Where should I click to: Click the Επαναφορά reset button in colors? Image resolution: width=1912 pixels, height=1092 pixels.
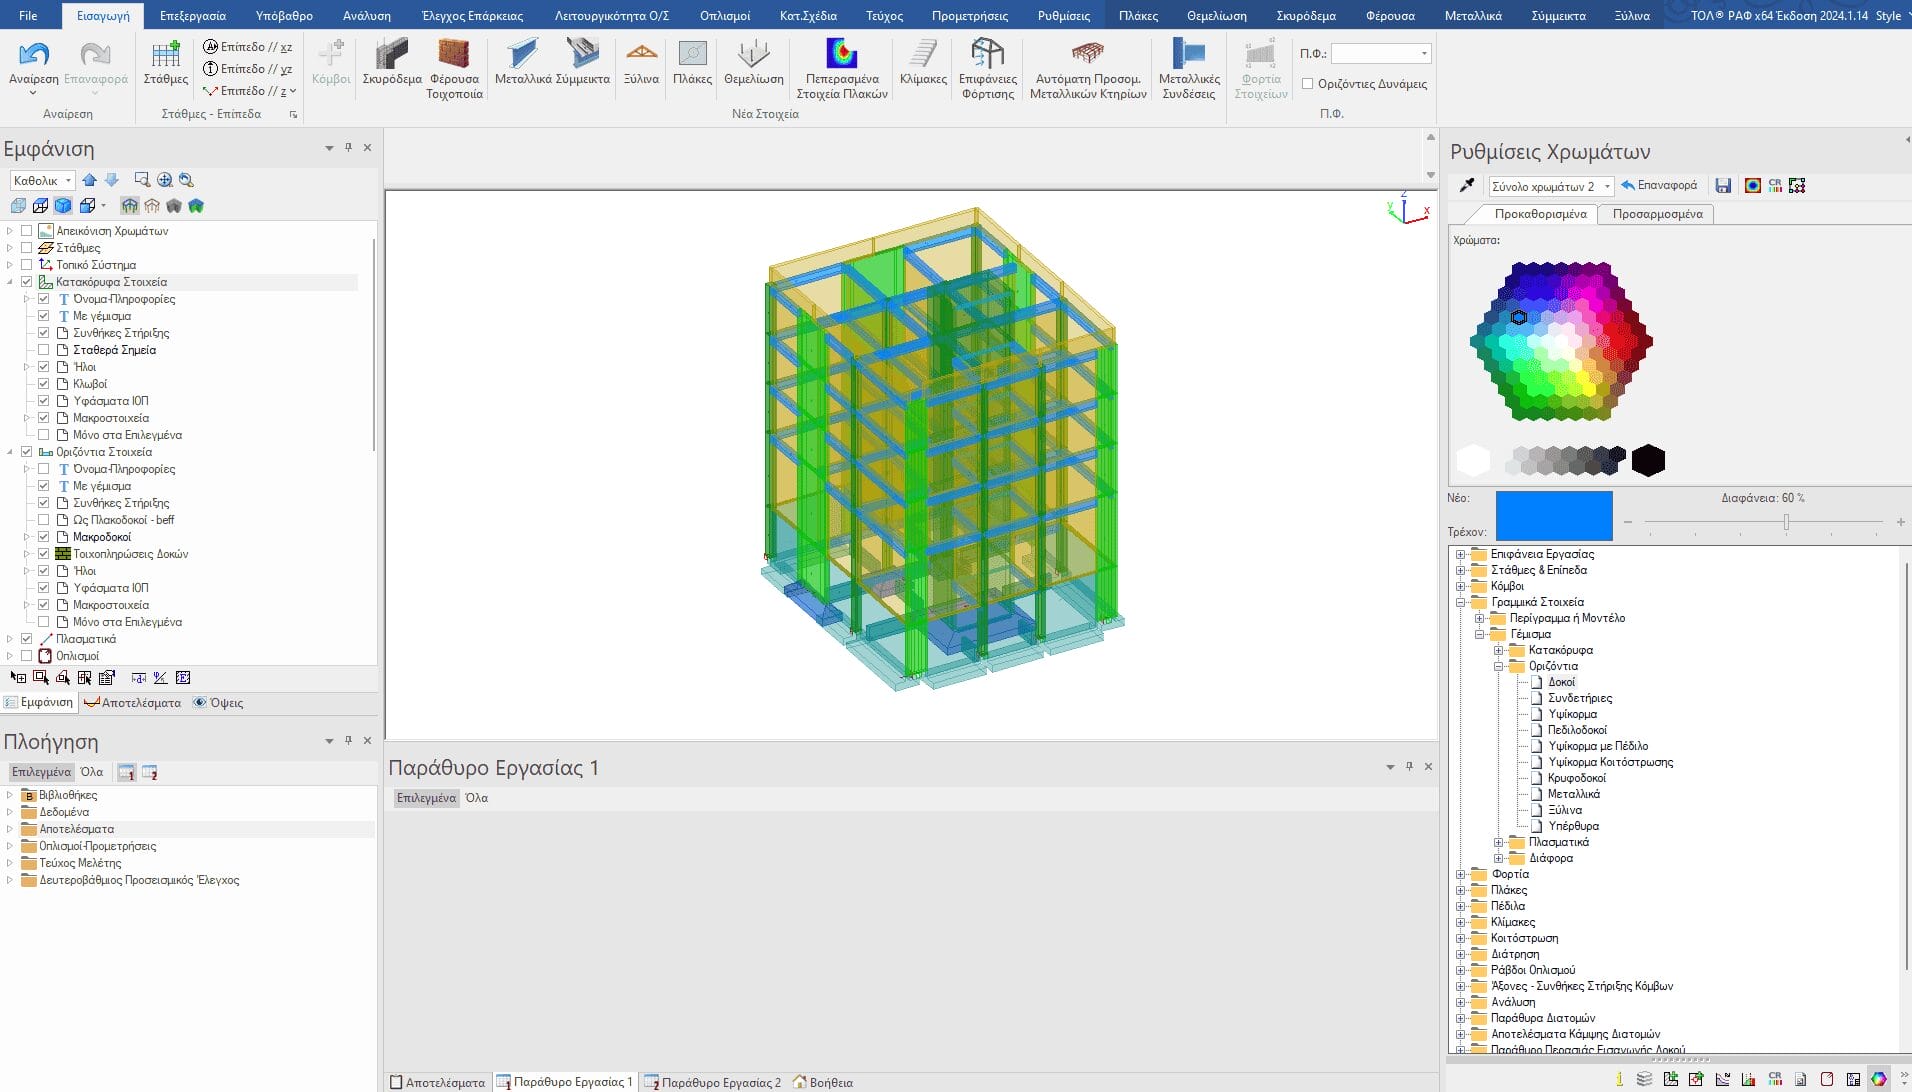coord(1659,186)
